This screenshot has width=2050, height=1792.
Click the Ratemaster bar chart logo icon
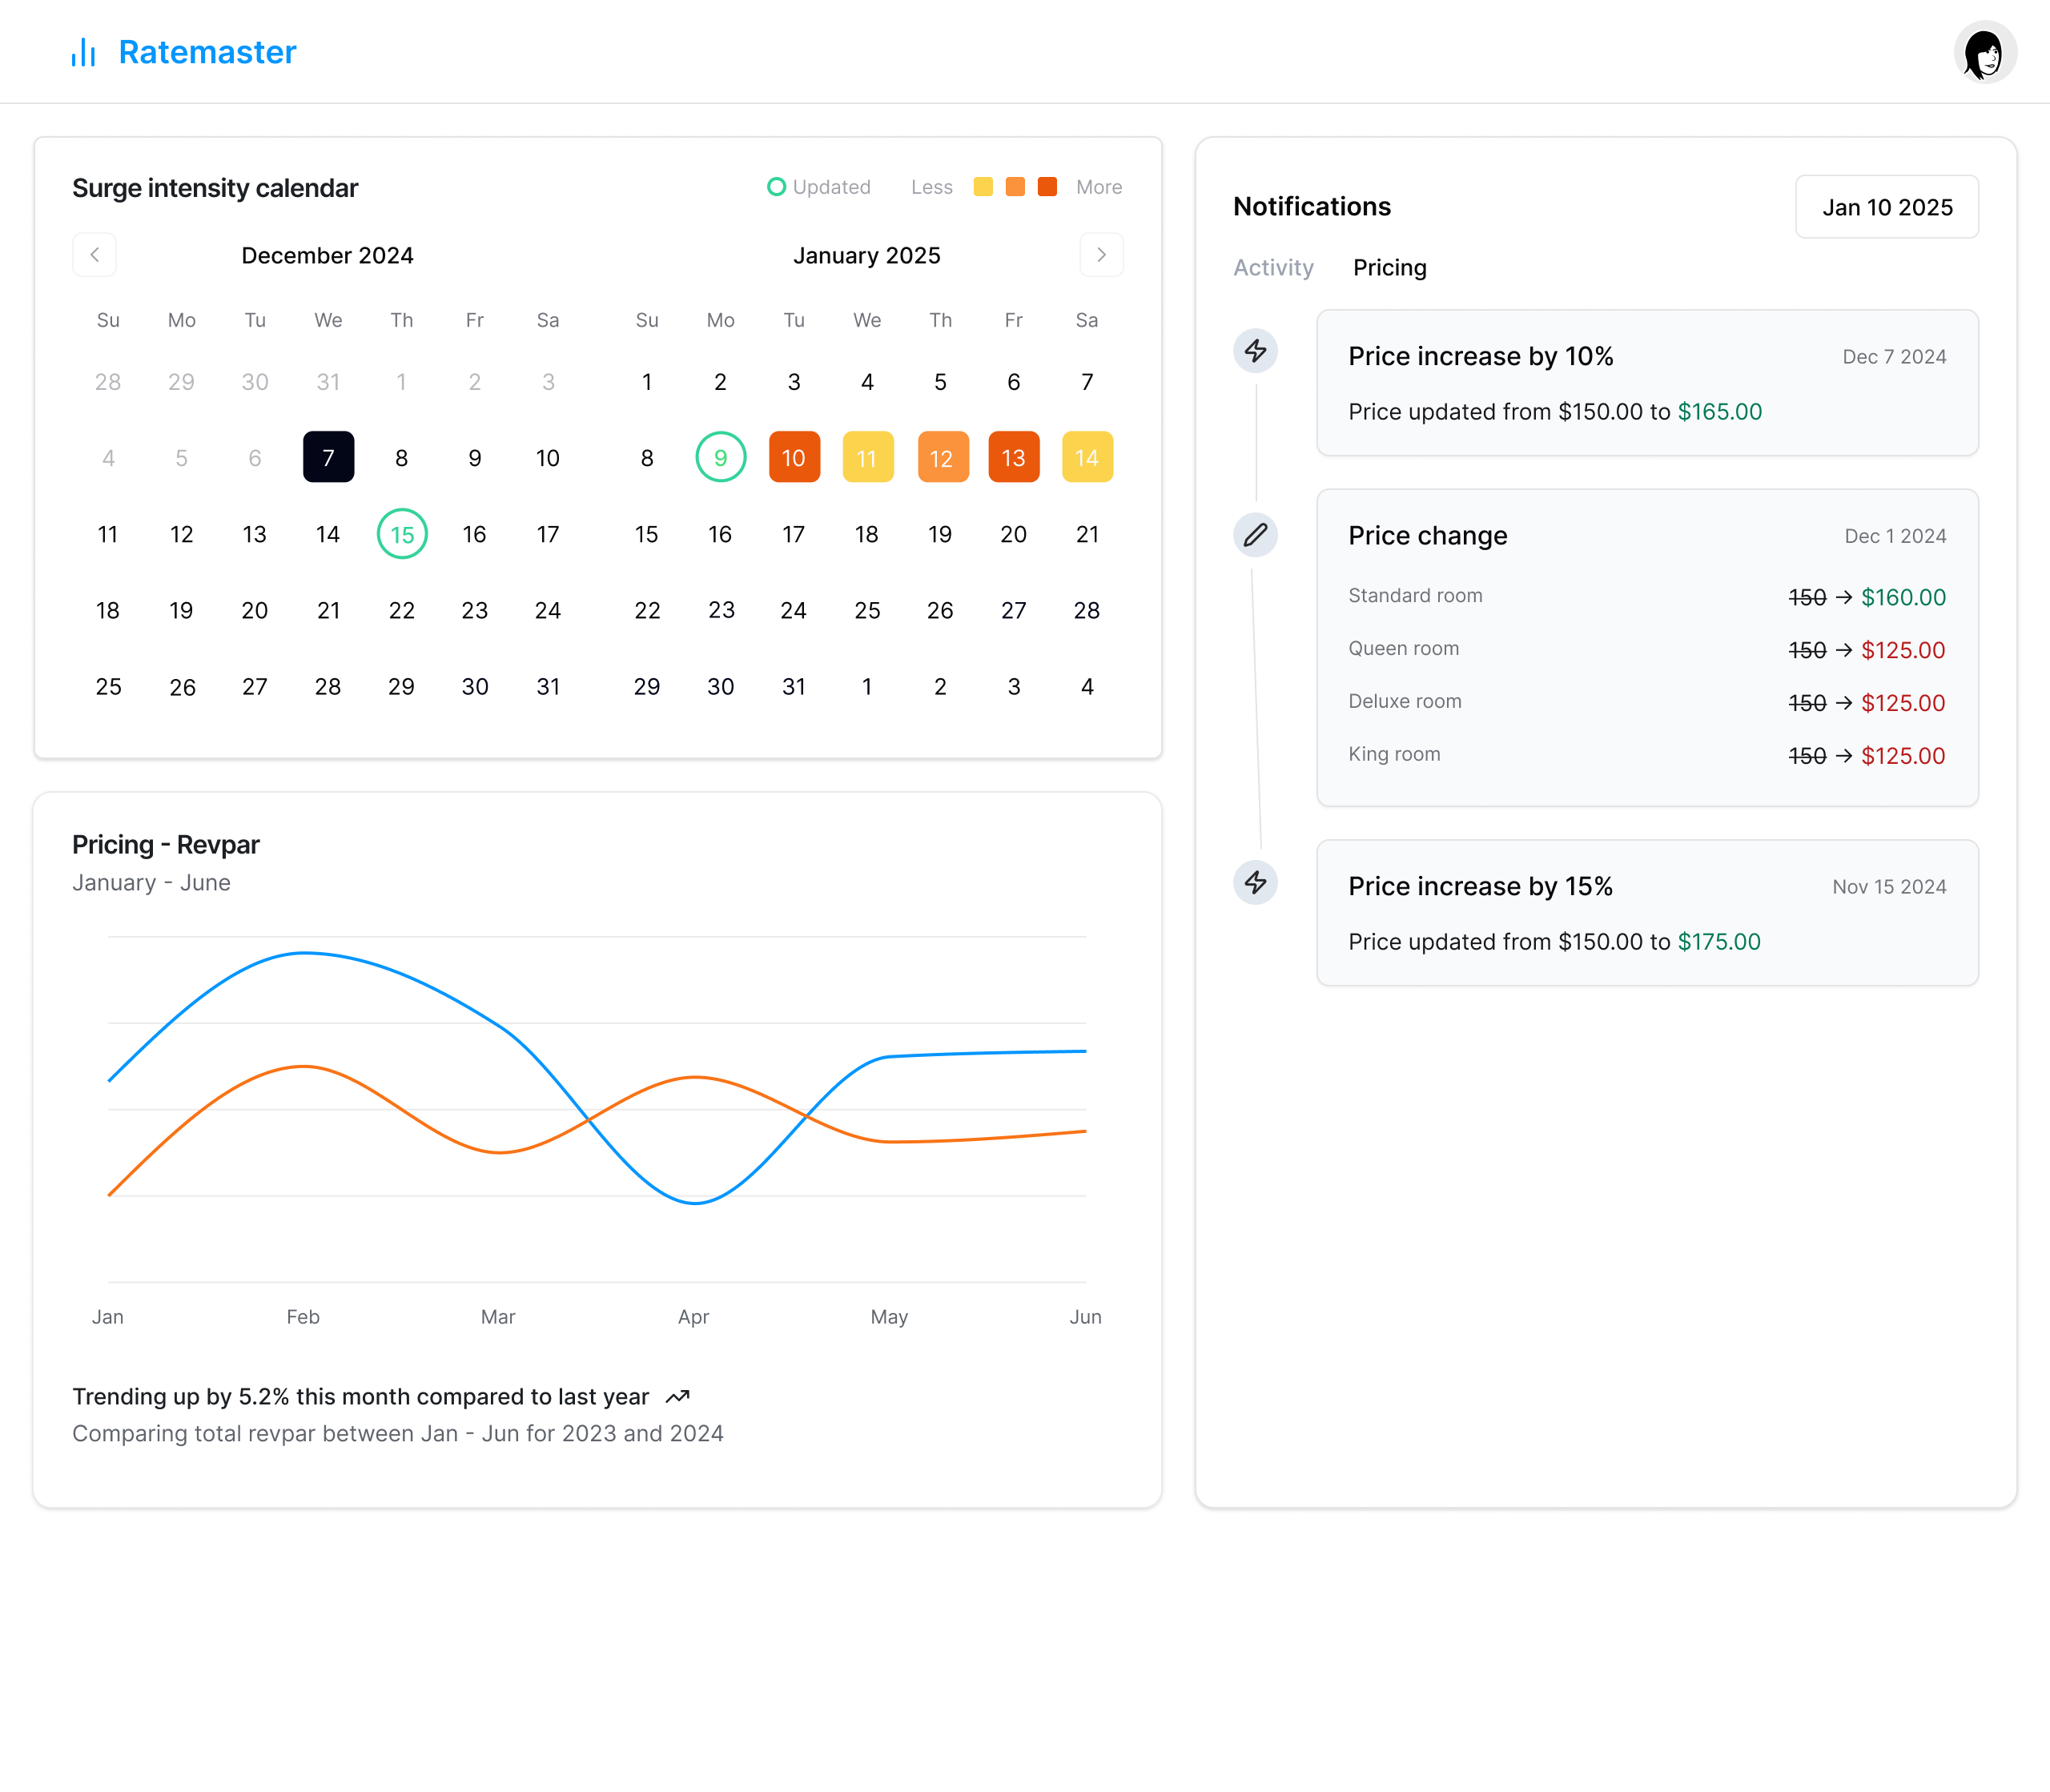pyautogui.click(x=83, y=52)
